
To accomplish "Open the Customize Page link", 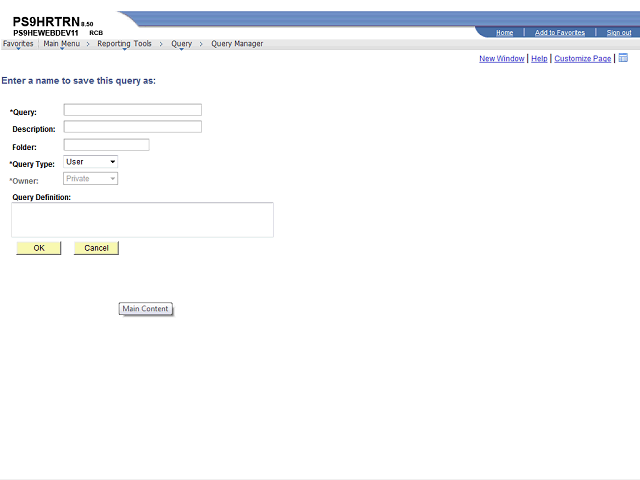I will (582, 58).
